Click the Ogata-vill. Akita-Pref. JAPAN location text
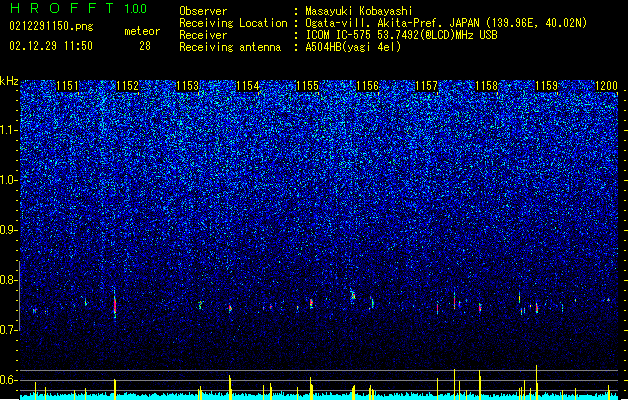This screenshot has height=400, width=629. tap(392, 23)
